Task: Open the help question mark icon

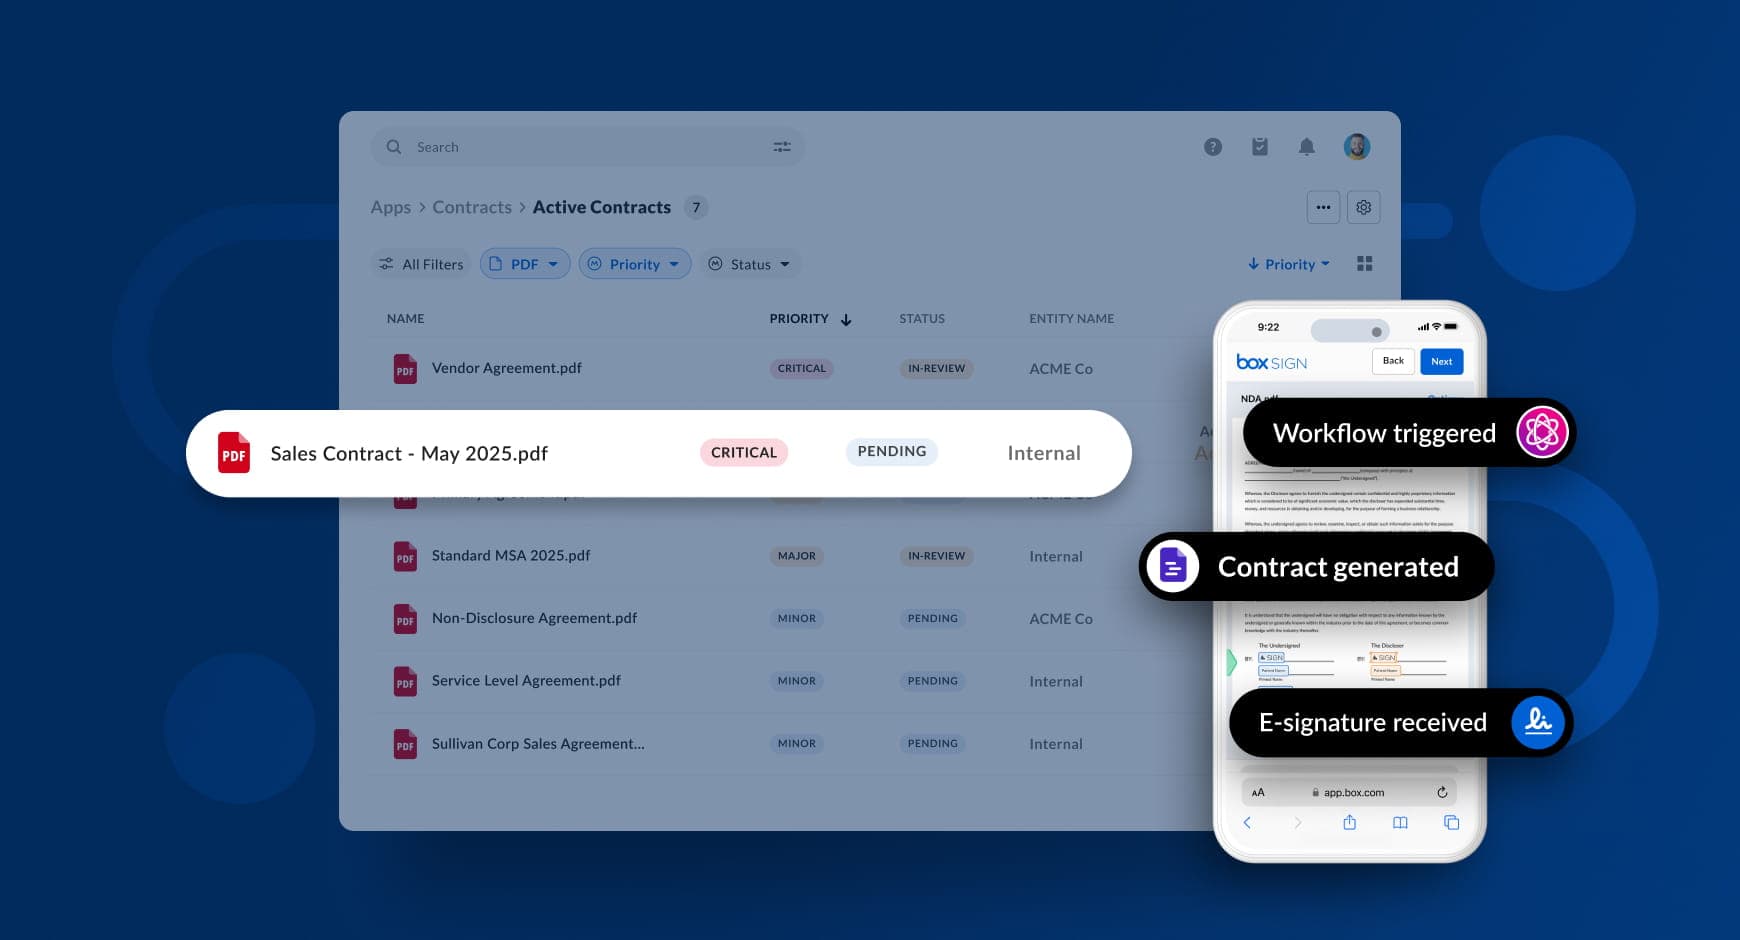Action: [1212, 147]
